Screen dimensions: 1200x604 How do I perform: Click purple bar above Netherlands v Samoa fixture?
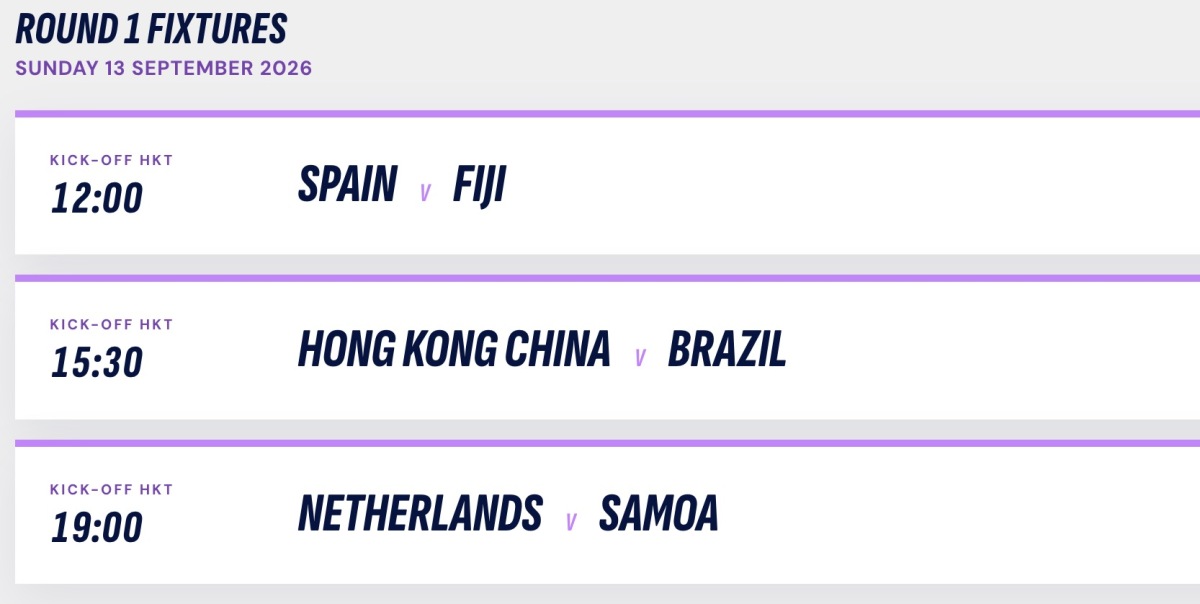pos(607,443)
